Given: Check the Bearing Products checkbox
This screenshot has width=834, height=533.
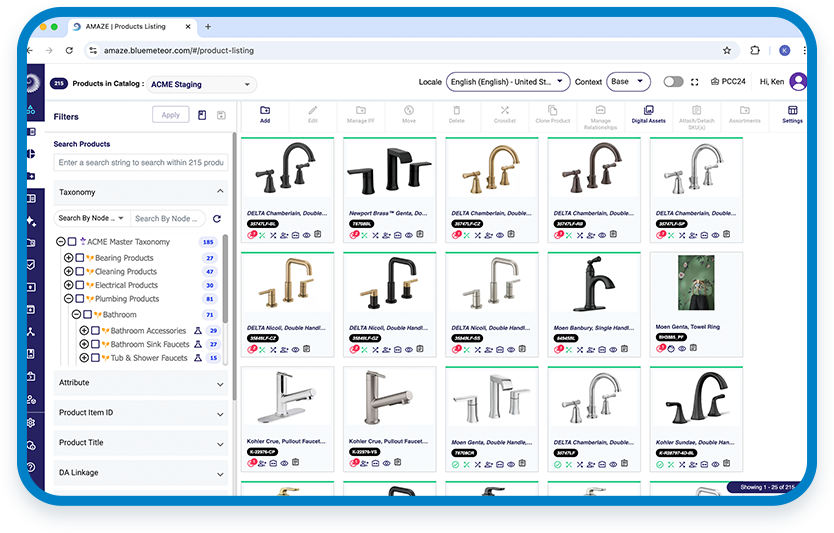Looking at the screenshot, I should click(x=80, y=257).
